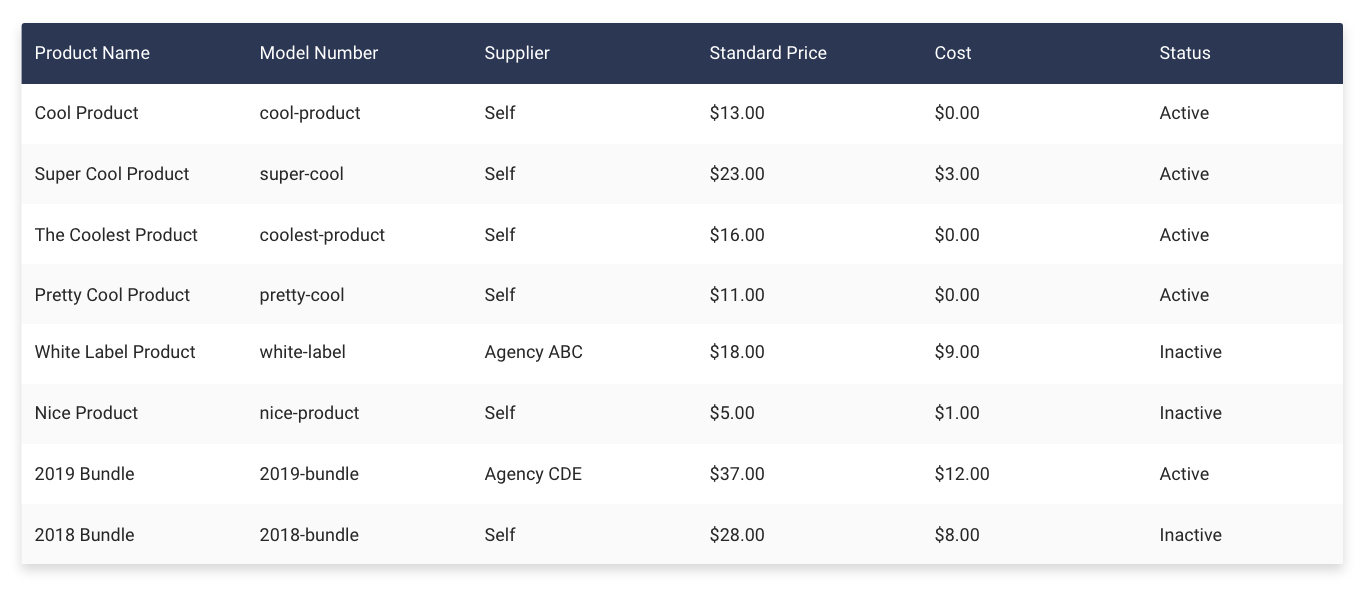Click the Cost column header
The height and width of the screenshot is (599, 1369).
click(x=952, y=53)
